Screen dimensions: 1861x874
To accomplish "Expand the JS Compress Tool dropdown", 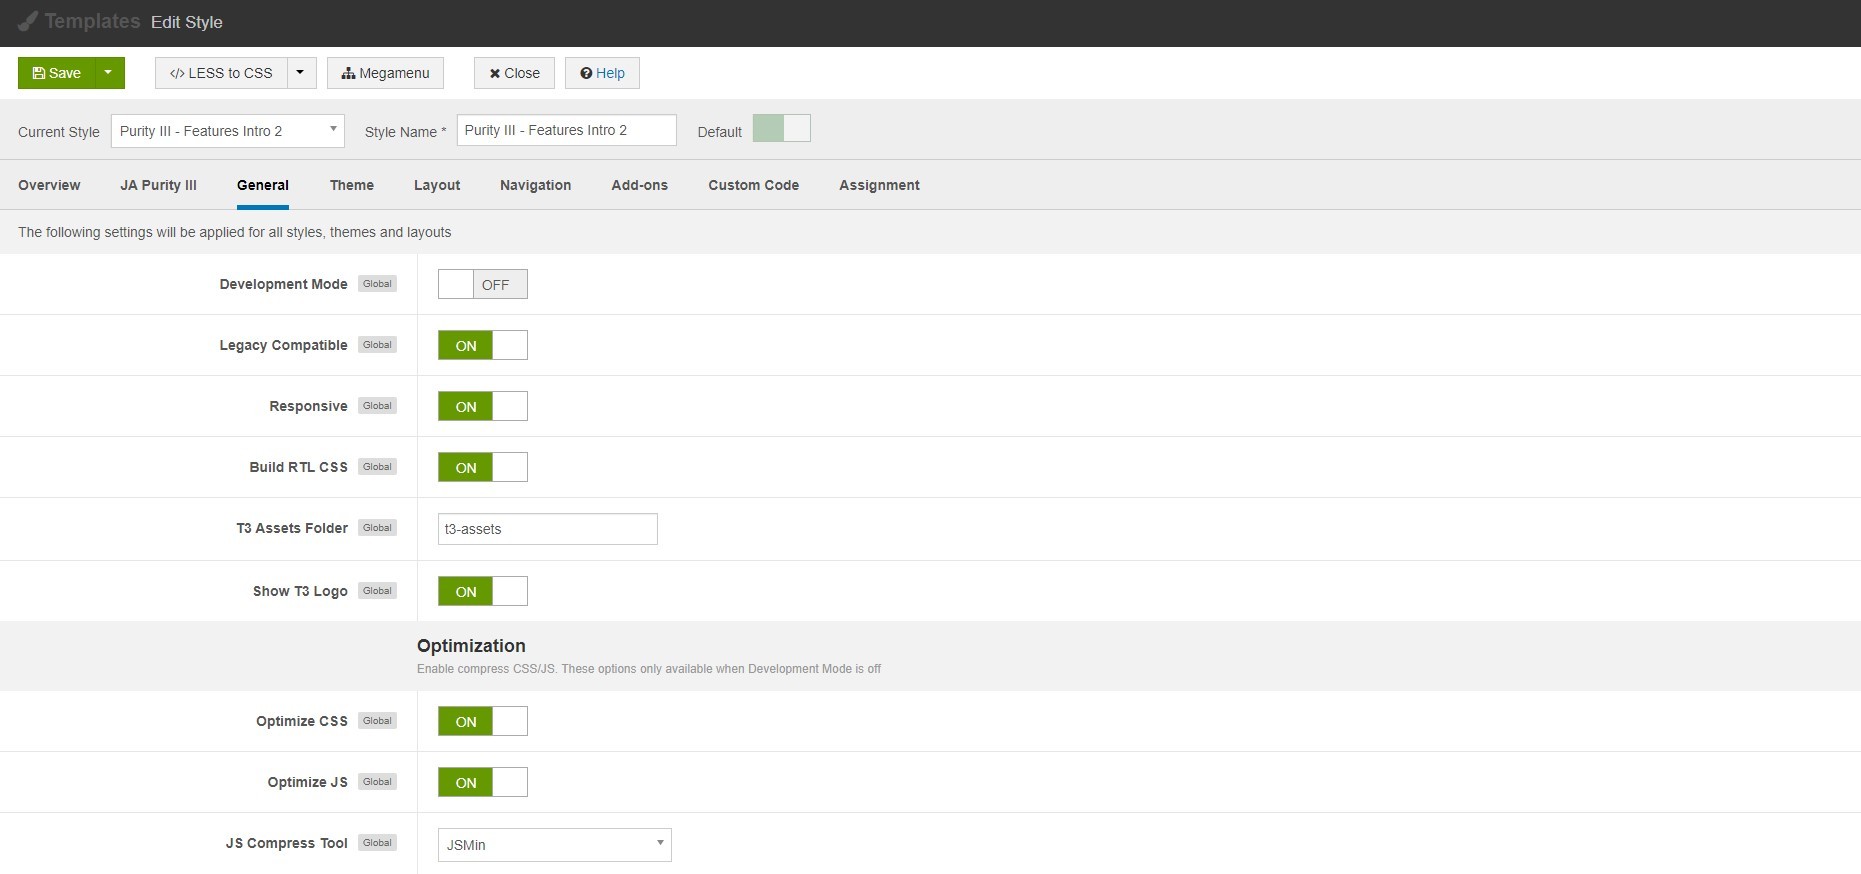I will 554,845.
